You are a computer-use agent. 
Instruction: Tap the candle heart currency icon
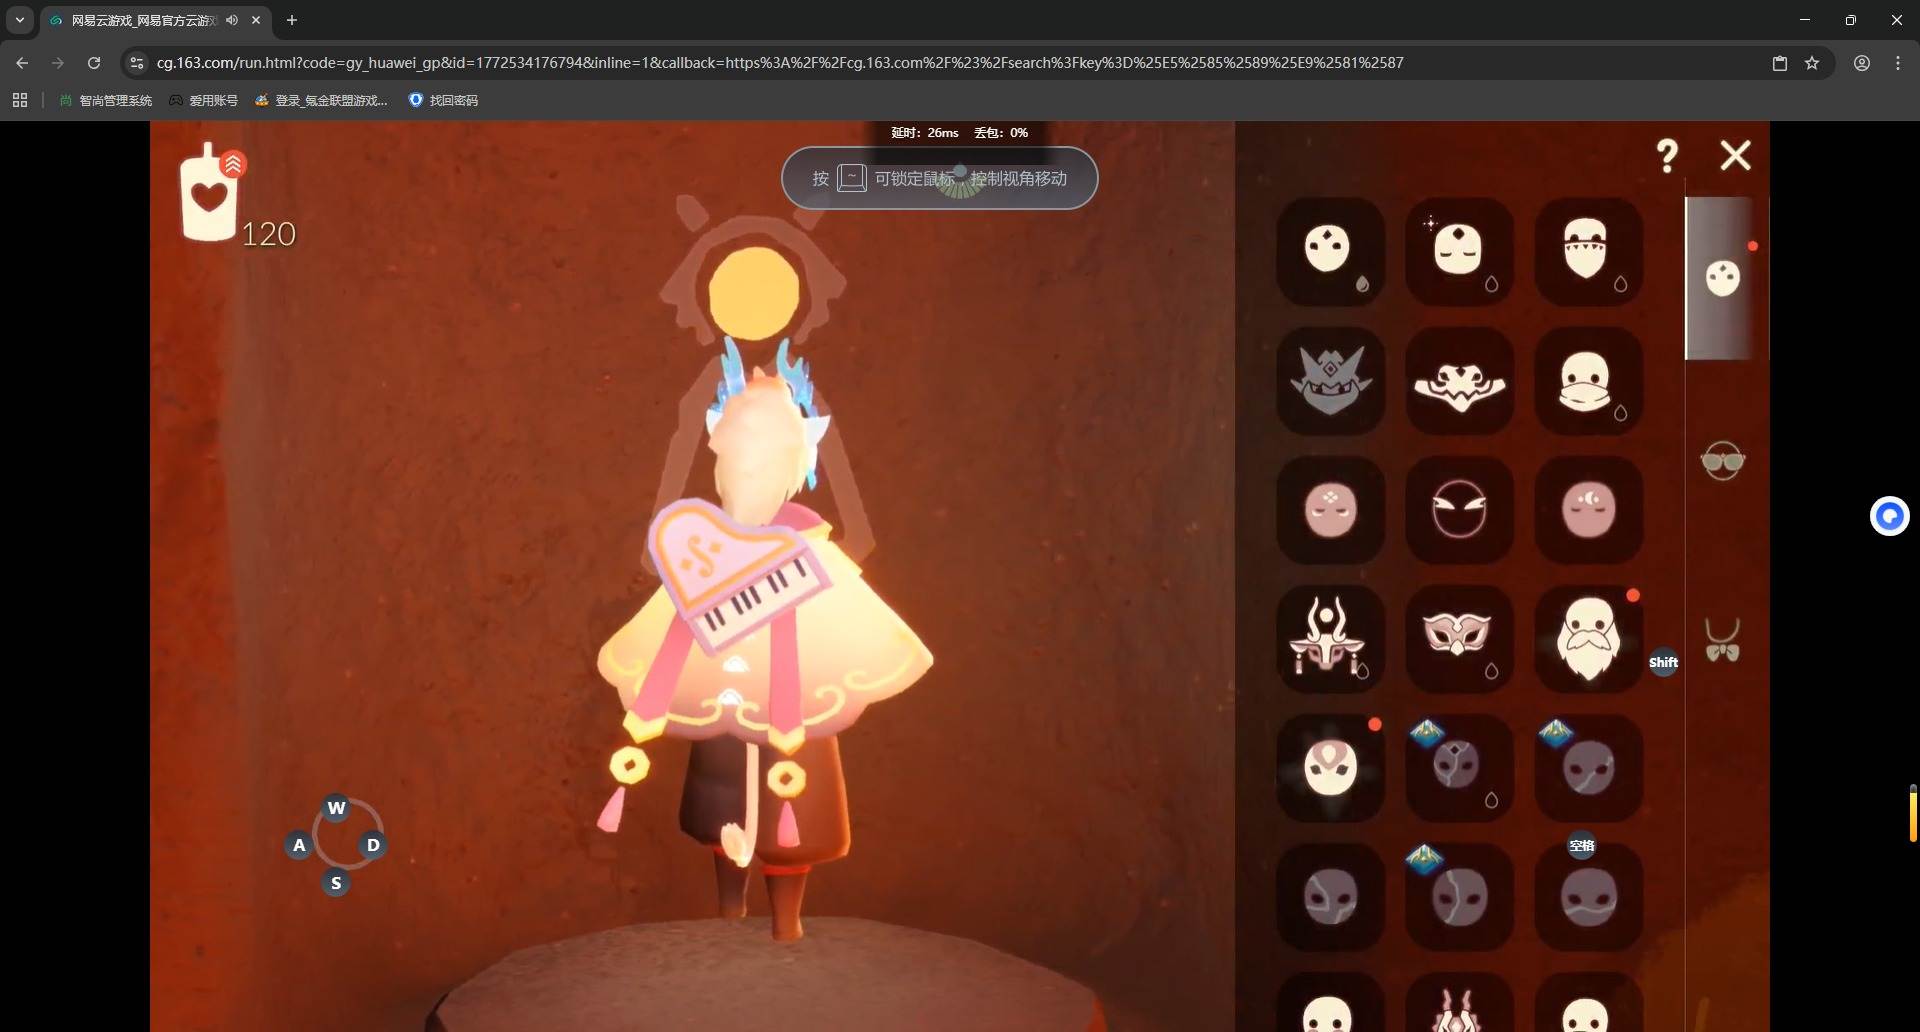point(210,192)
